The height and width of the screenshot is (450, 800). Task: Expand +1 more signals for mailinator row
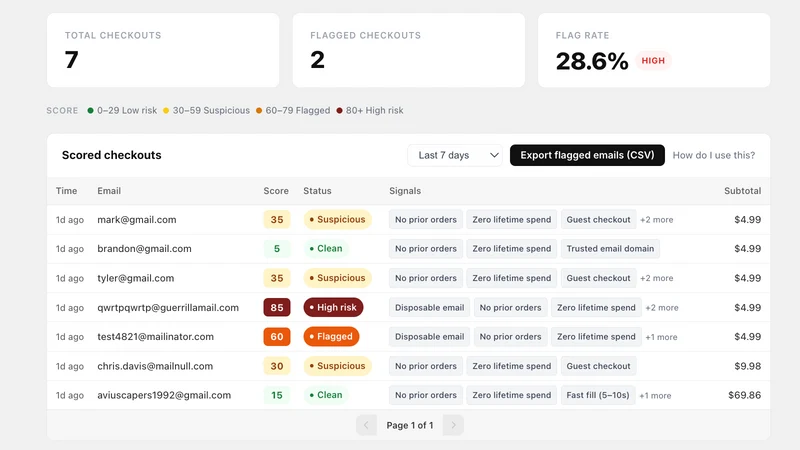(661, 337)
